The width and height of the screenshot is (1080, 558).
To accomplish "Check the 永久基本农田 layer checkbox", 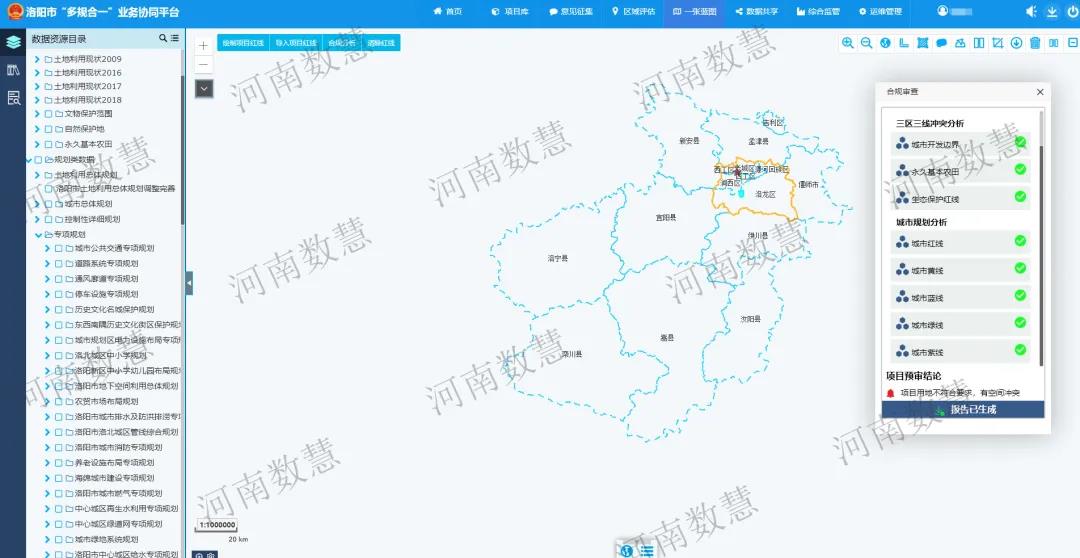I will tap(48, 144).
